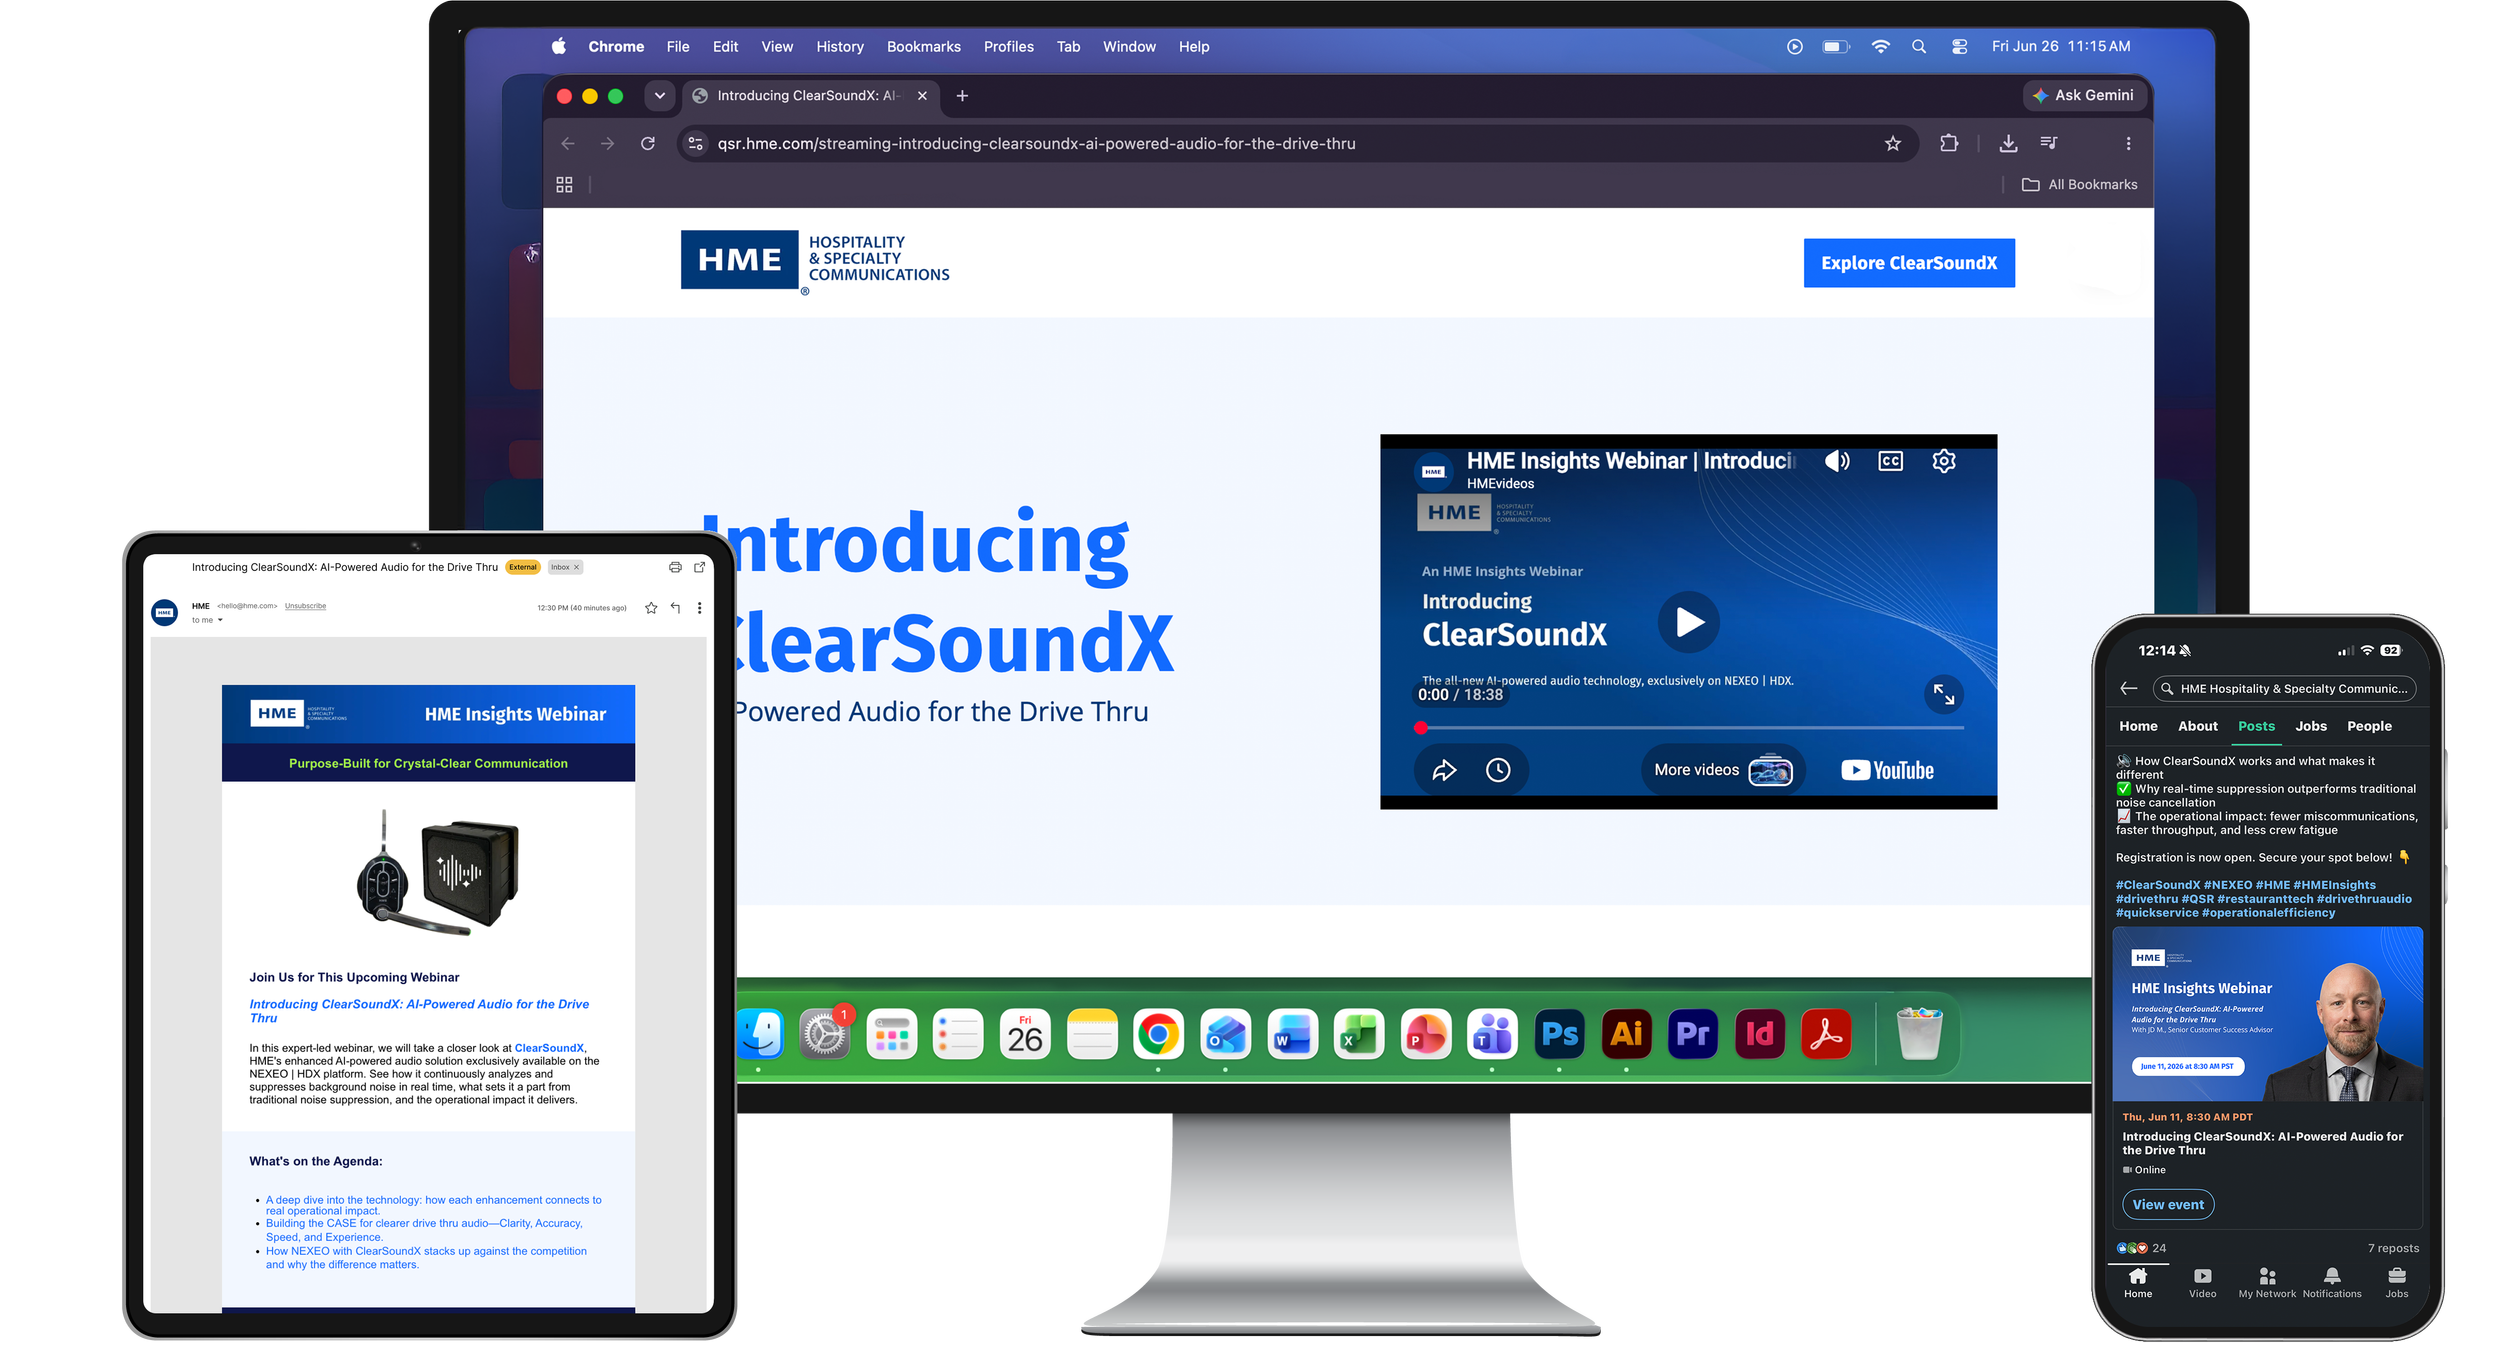Viewport: 2500px width, 1356px height.
Task: Open the File menu
Action: point(678,47)
